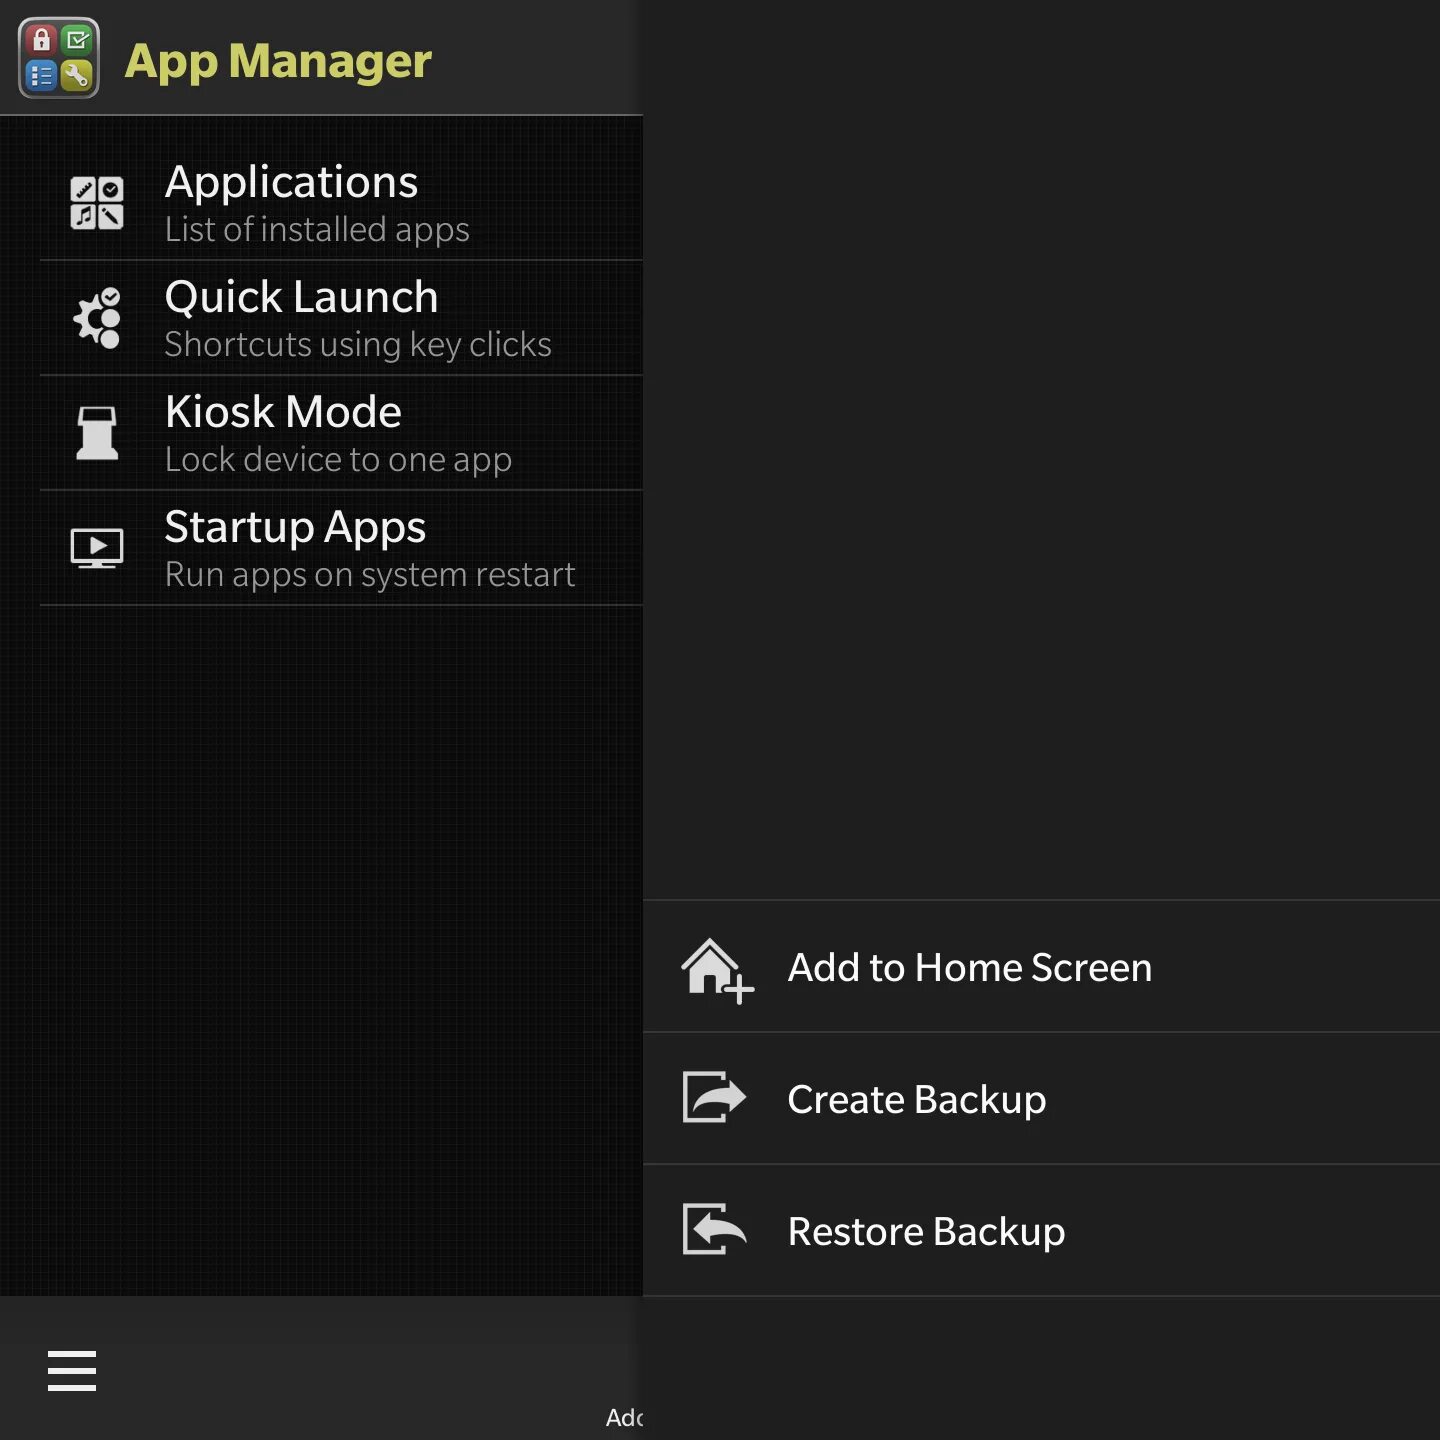
Task: Click the App Manager title text
Action: 278,61
